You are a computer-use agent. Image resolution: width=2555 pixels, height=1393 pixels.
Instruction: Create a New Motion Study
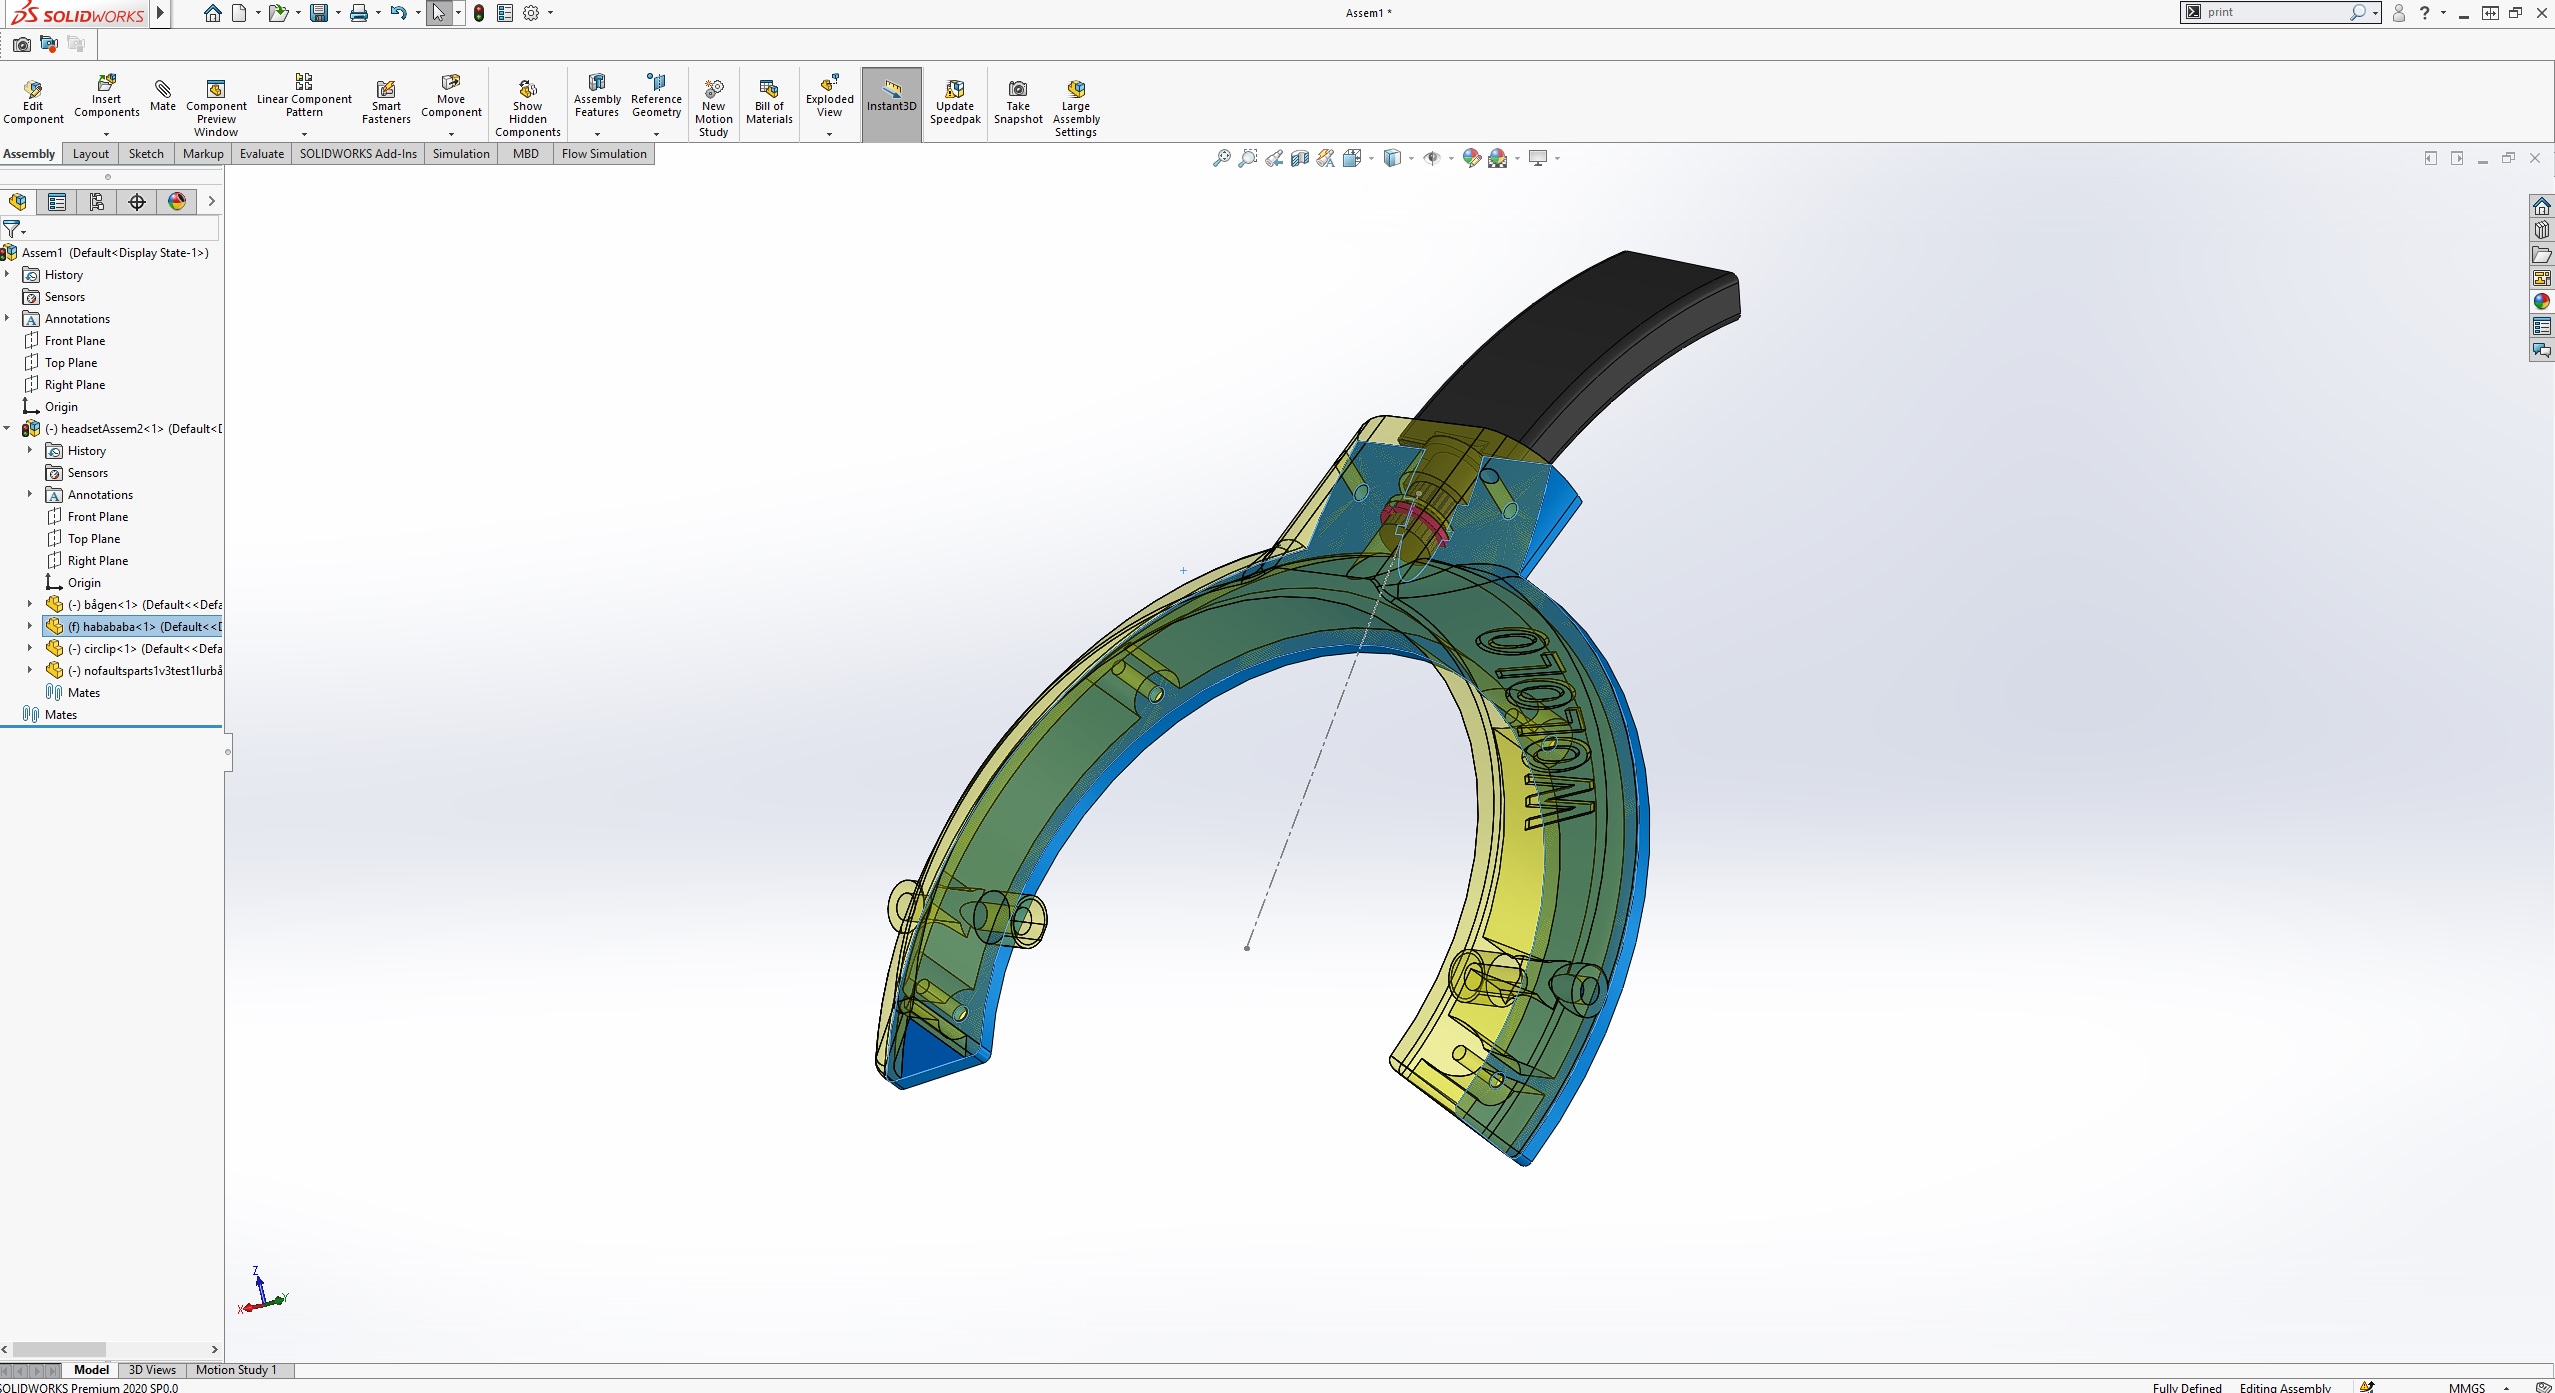[x=714, y=108]
